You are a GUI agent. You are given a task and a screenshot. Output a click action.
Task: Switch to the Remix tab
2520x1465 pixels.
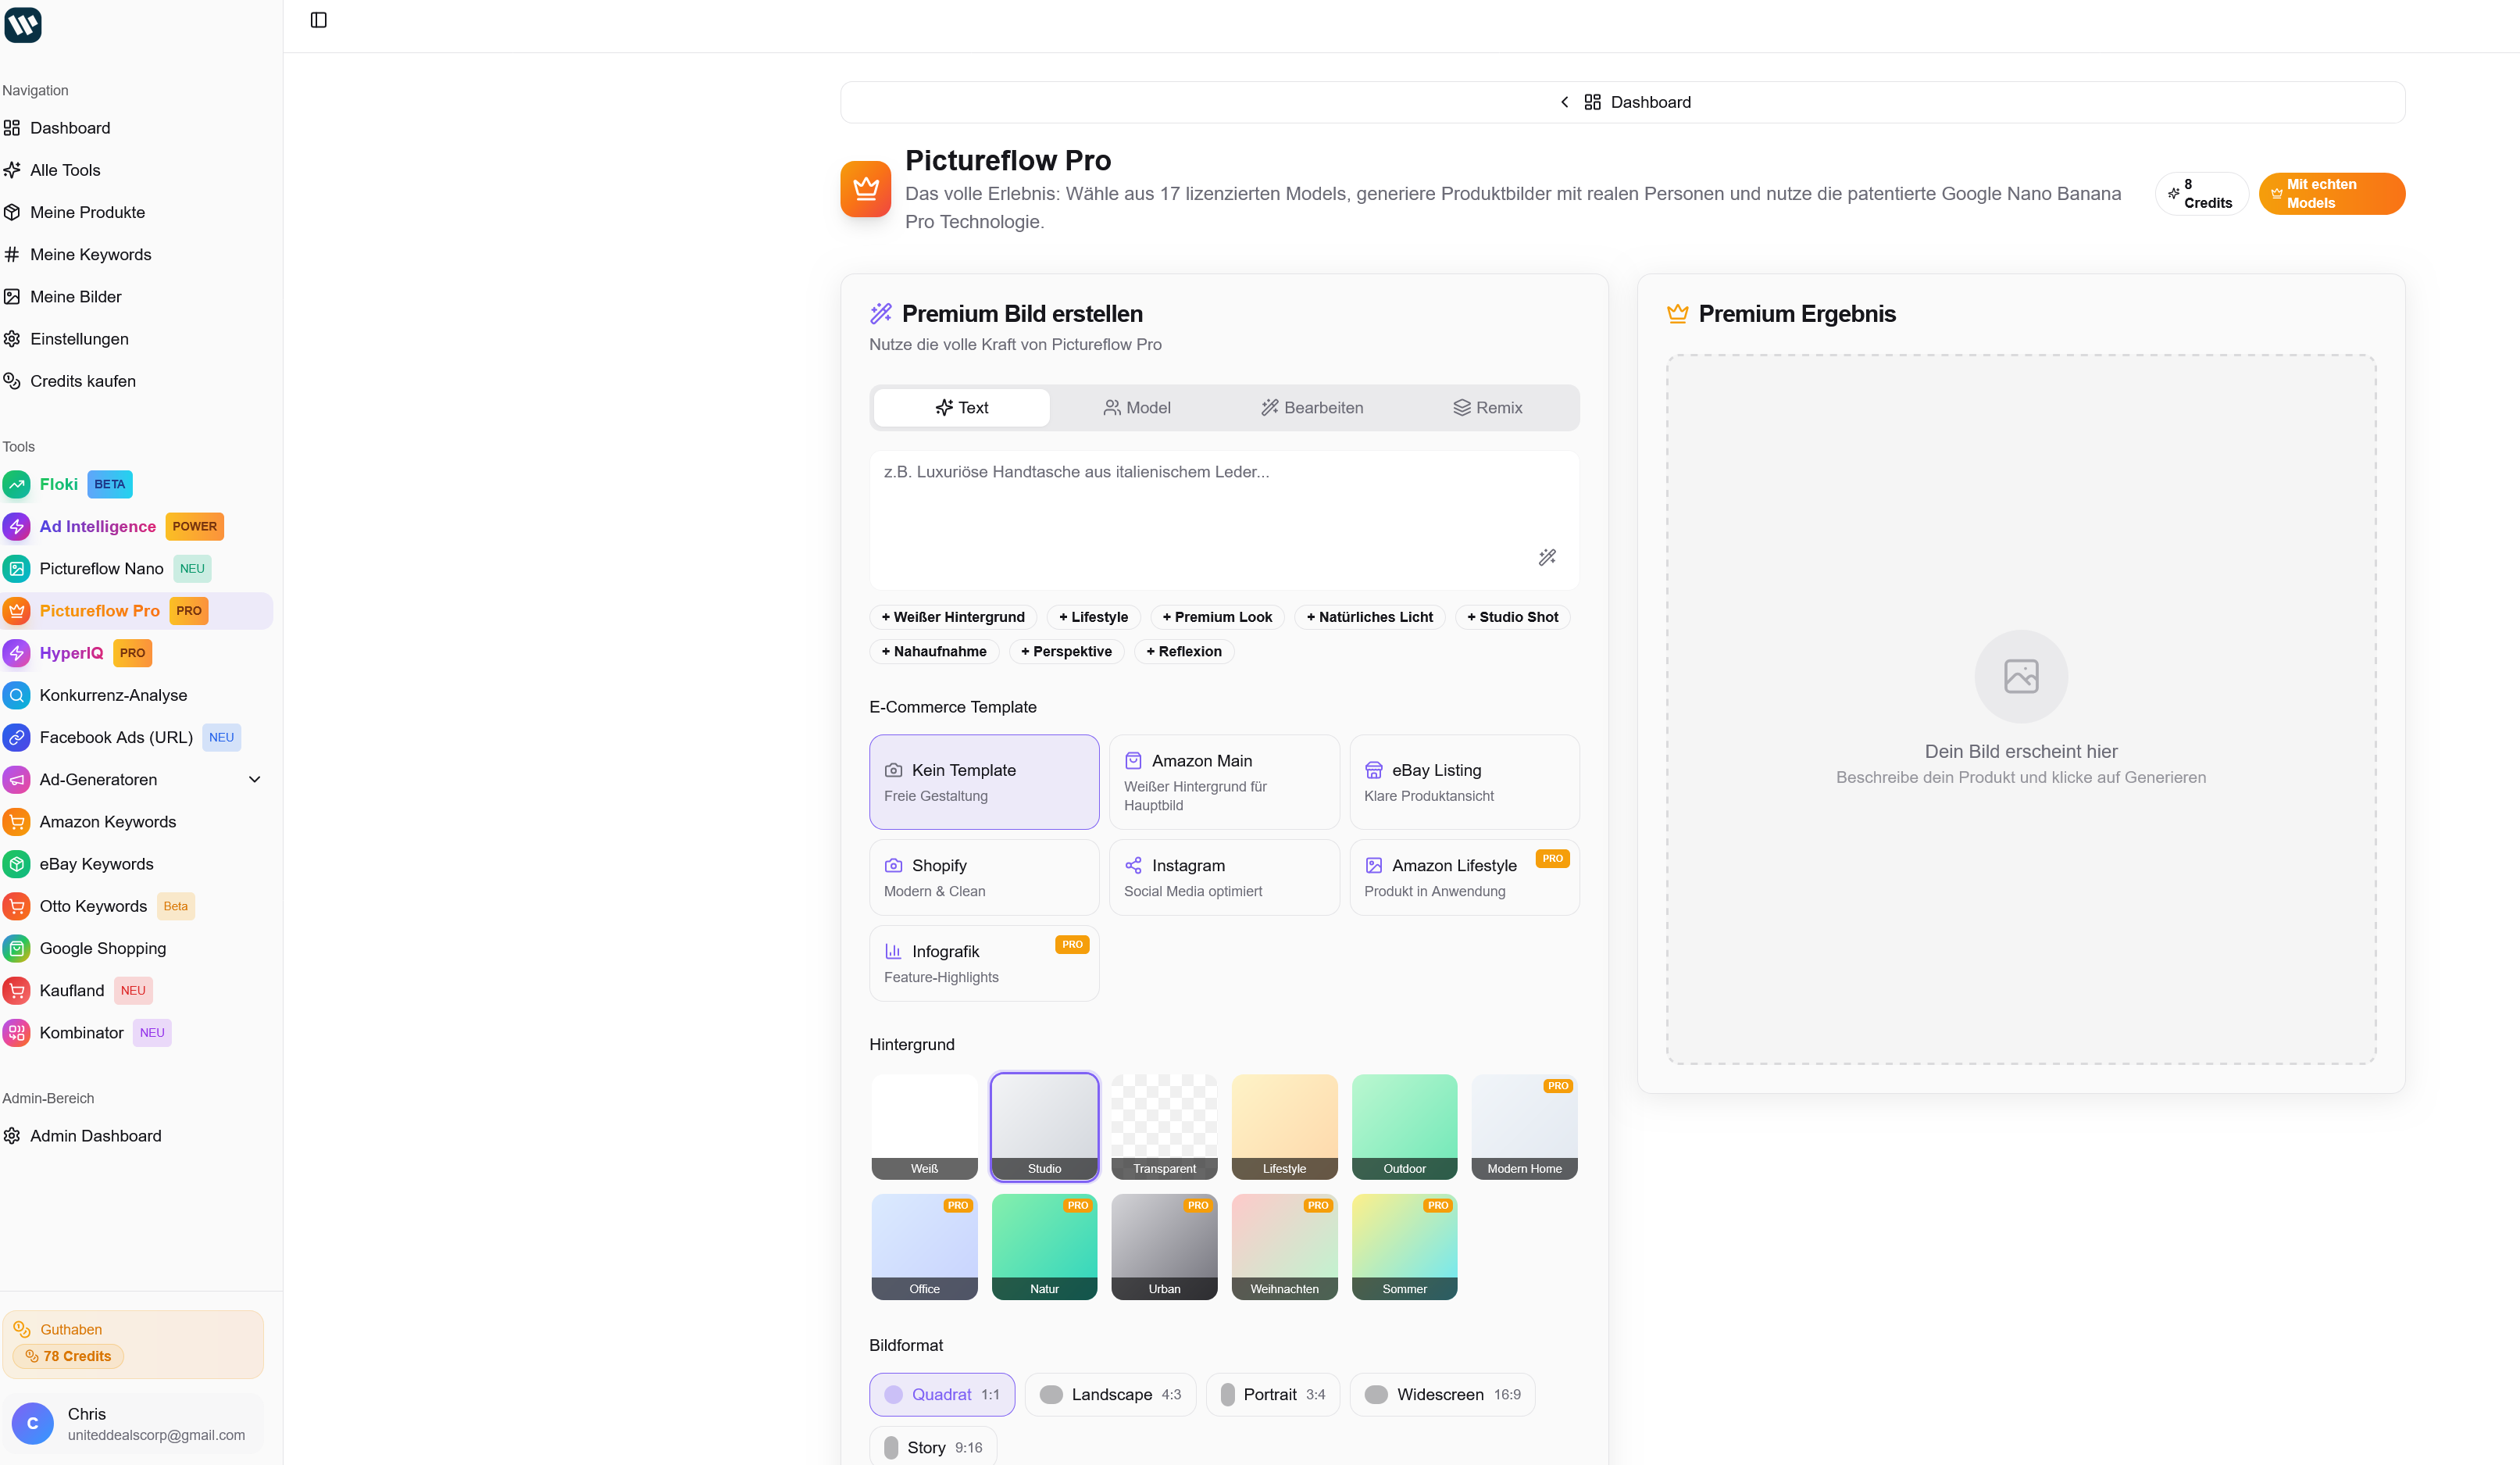point(1487,407)
